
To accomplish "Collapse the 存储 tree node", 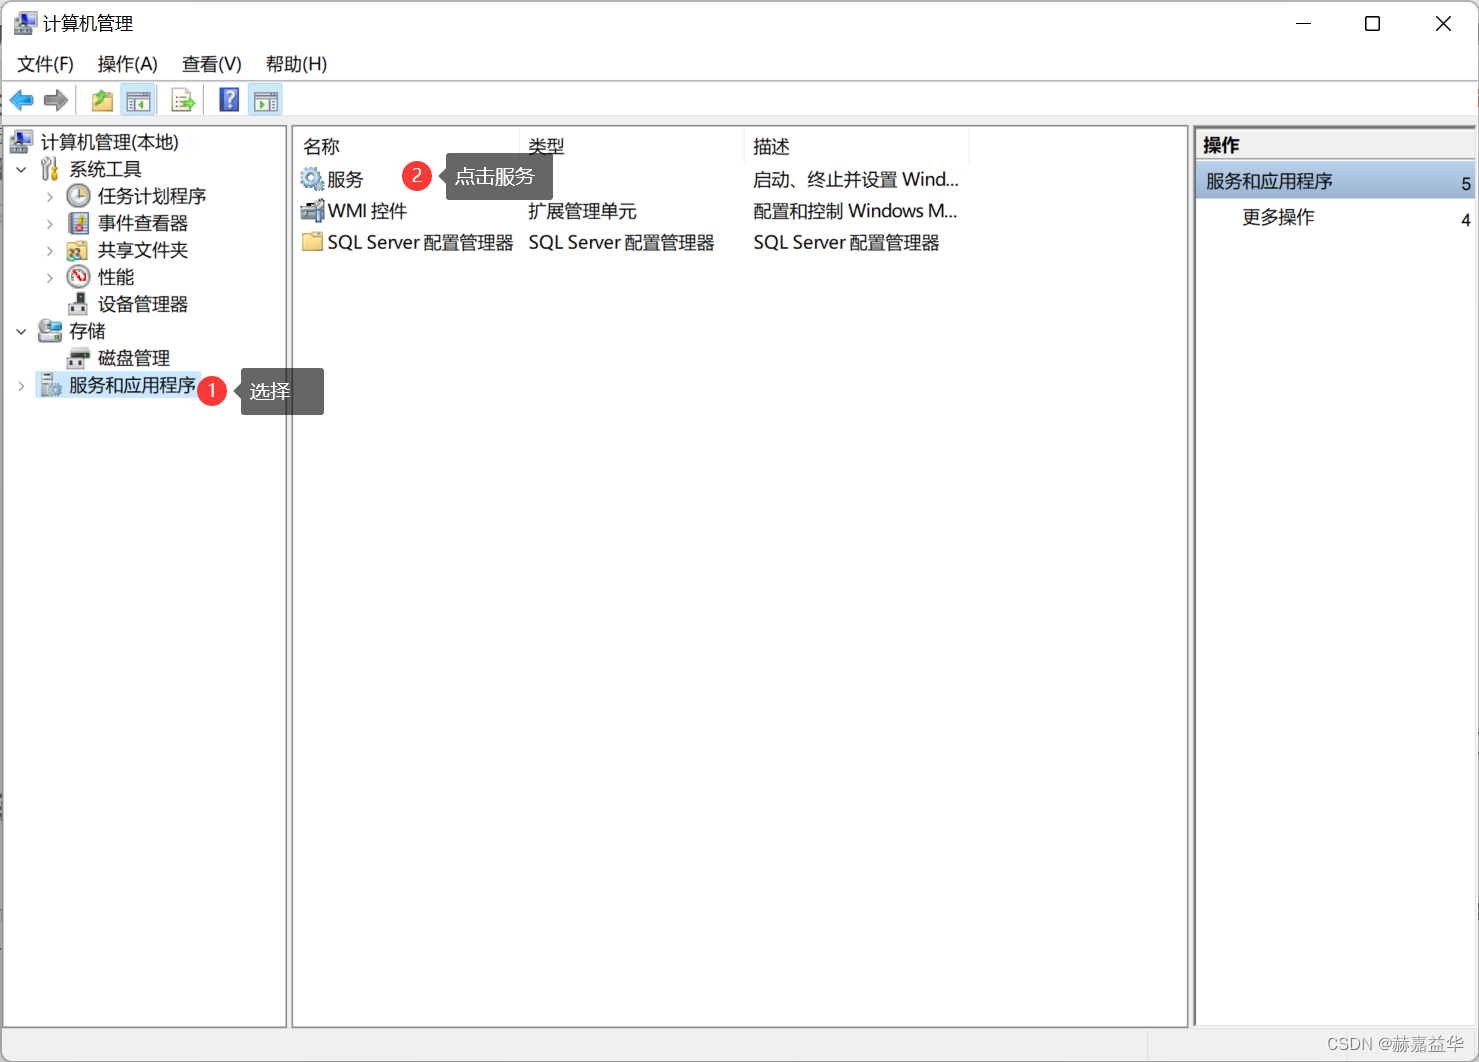I will 21,332.
